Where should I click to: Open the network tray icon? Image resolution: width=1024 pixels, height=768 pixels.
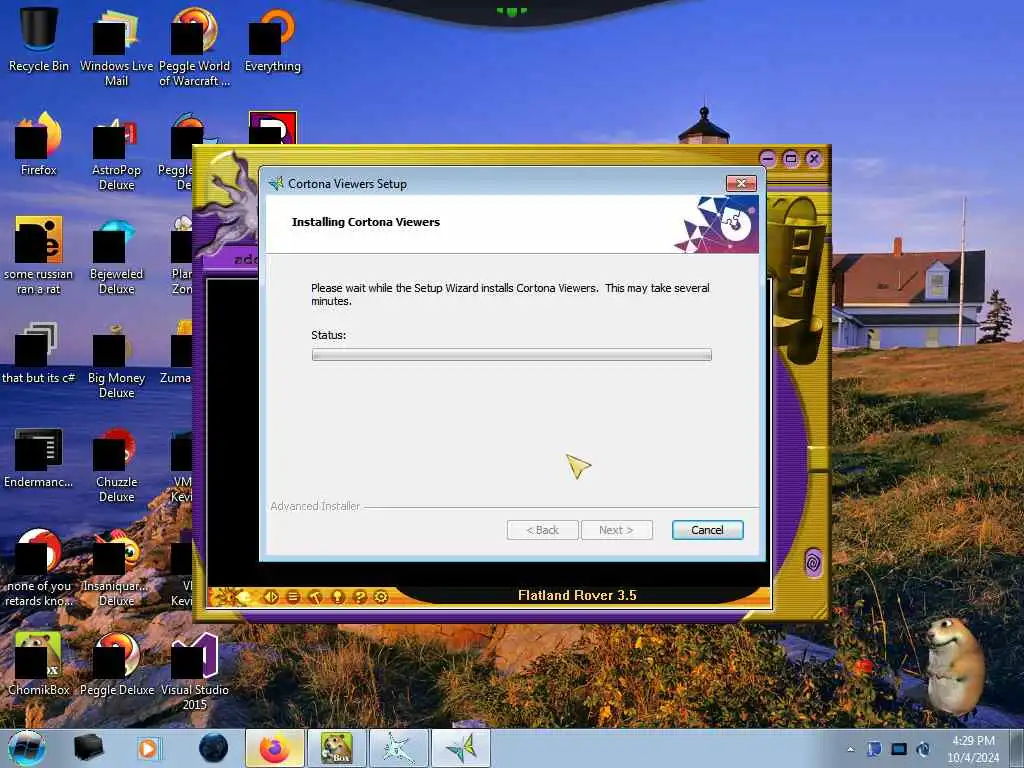(899, 749)
